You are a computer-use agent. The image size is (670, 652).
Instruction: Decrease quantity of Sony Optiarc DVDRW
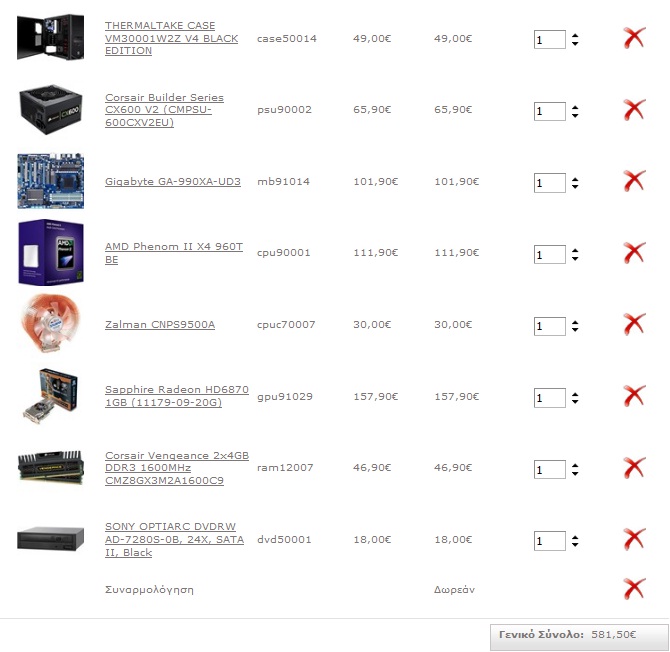tap(575, 545)
